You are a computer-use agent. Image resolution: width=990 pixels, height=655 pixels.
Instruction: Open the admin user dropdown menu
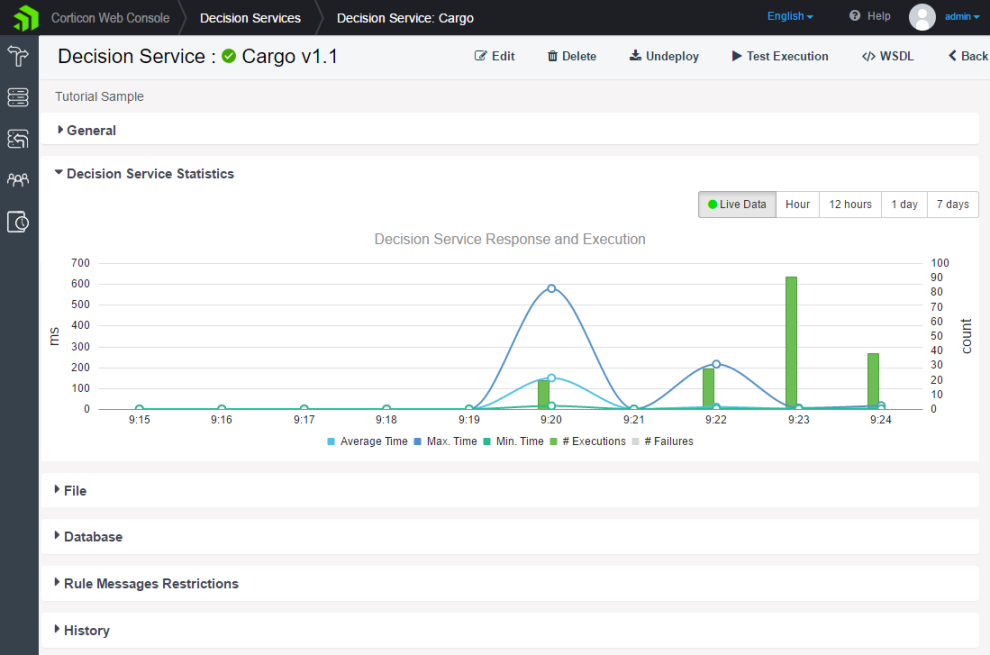962,16
